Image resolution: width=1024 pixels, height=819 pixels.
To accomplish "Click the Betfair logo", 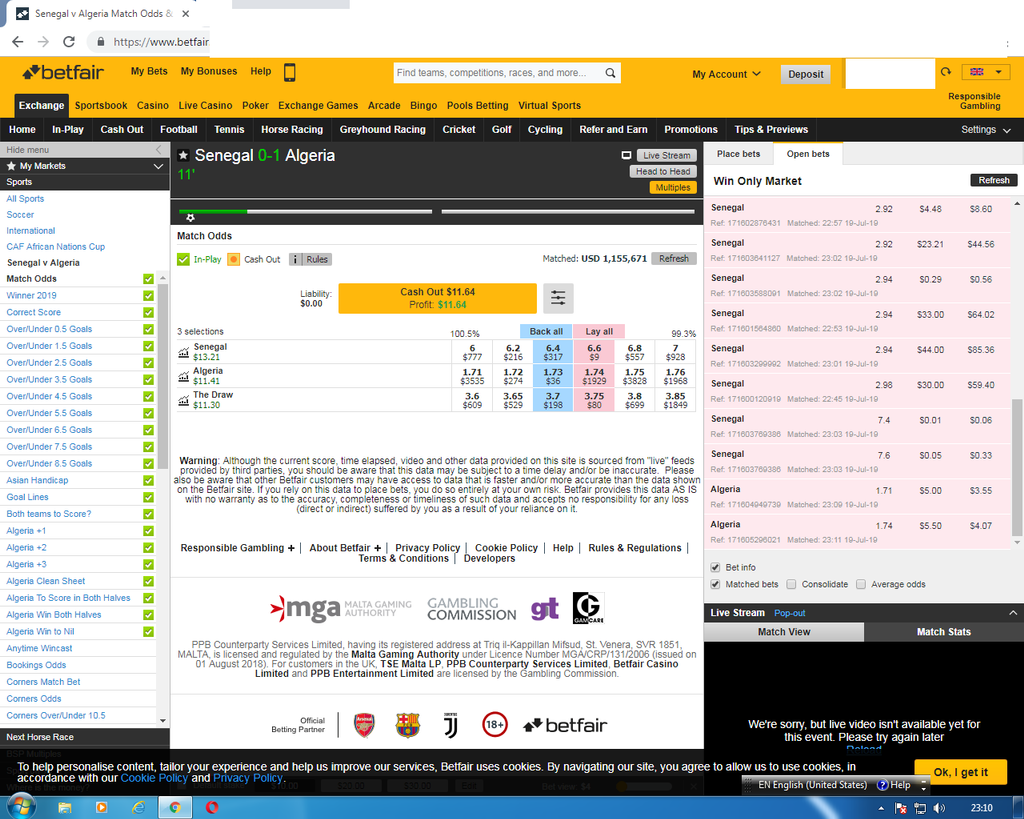I will [x=63, y=72].
